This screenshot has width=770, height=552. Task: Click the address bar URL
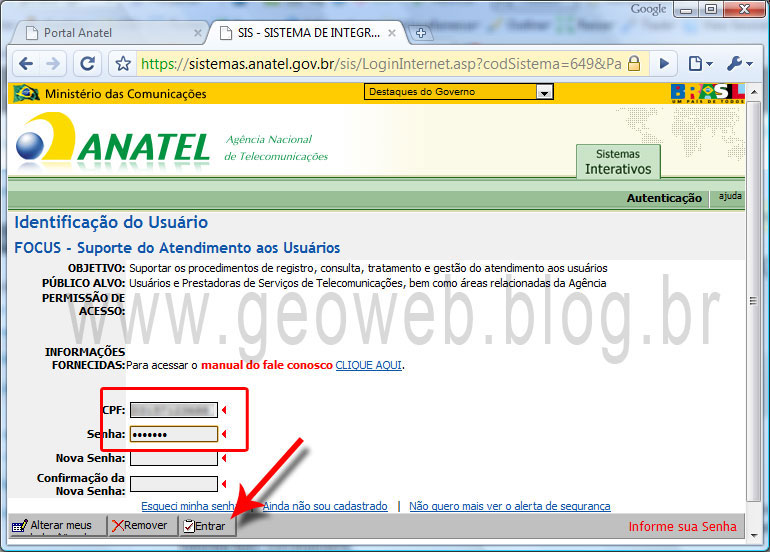(x=381, y=64)
